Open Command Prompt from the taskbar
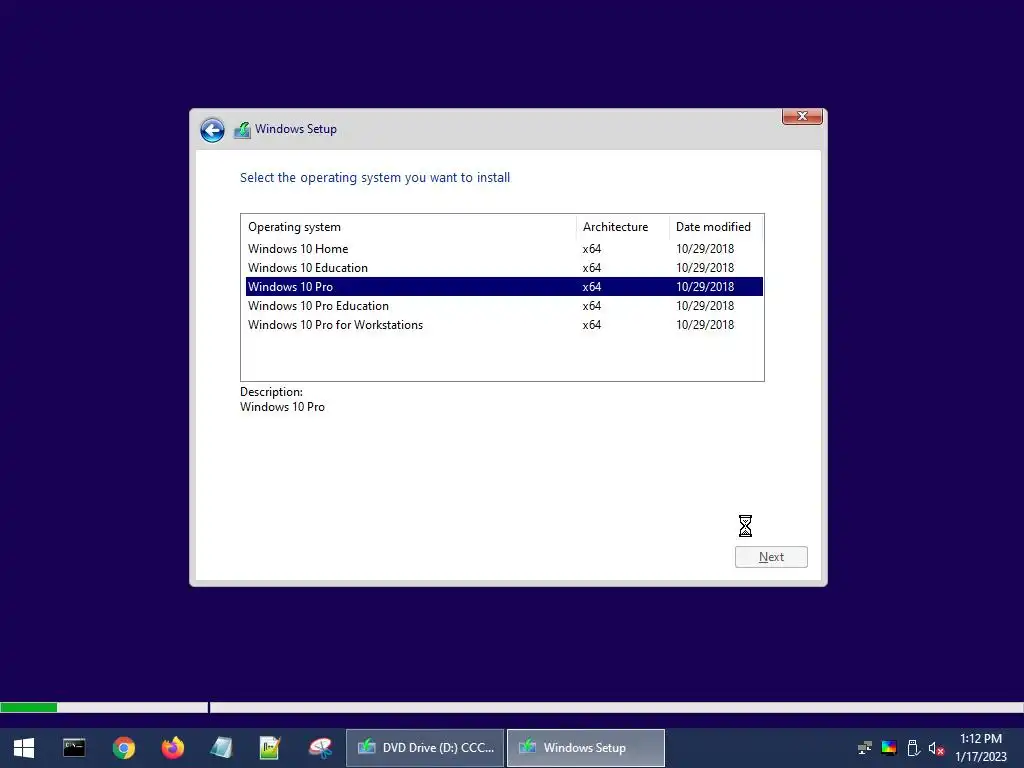The width and height of the screenshot is (1024, 768). (x=74, y=747)
